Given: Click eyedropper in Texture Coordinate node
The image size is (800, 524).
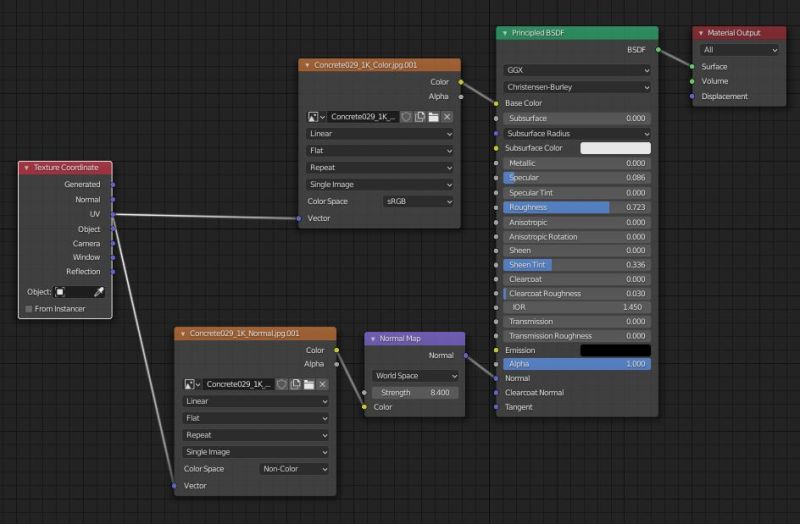Looking at the screenshot, I should point(99,292).
